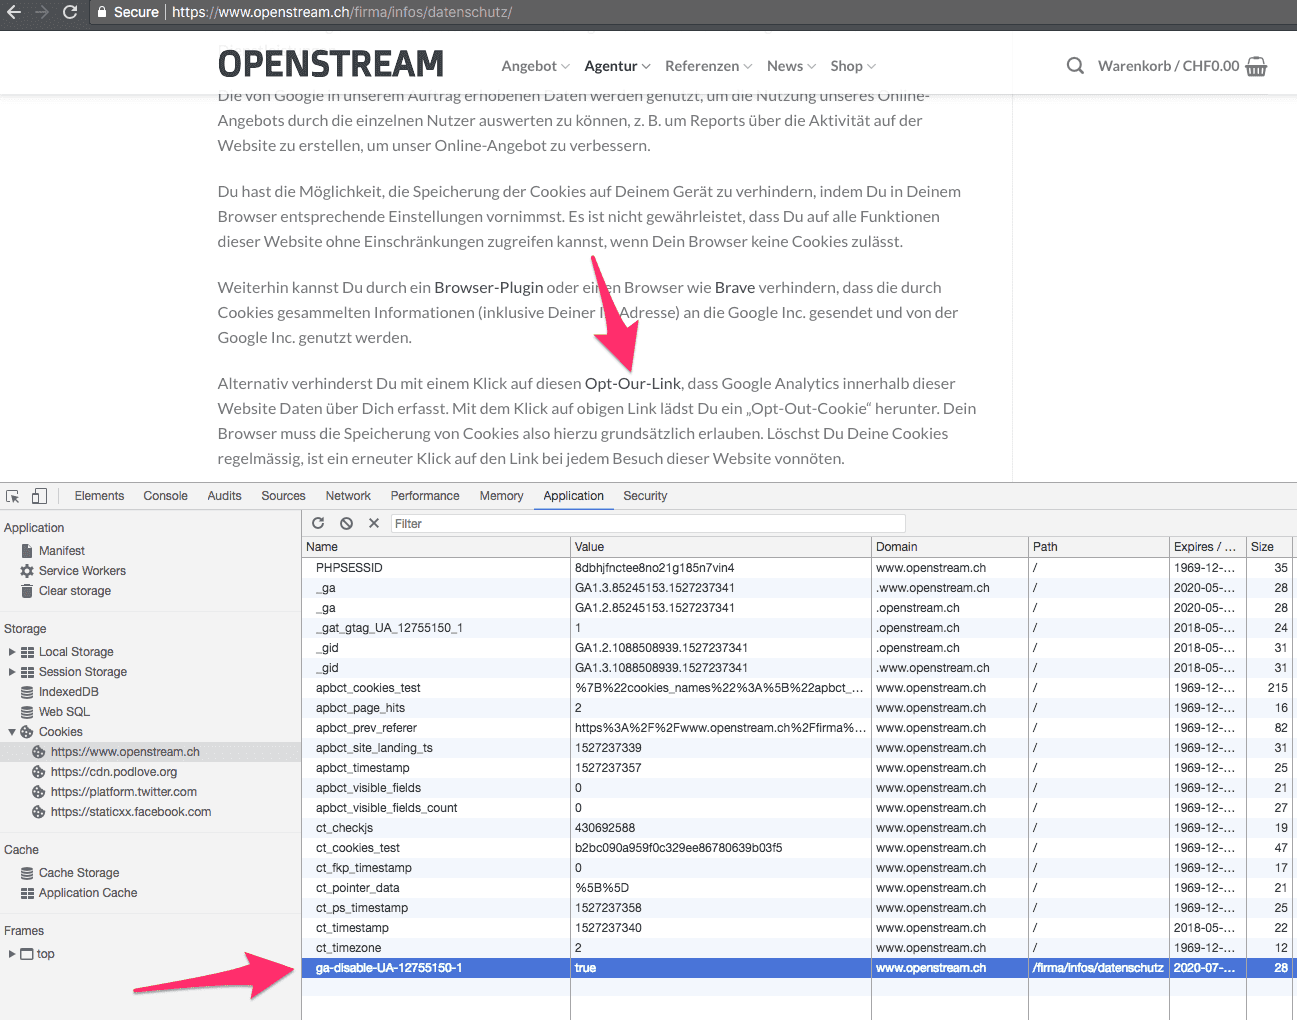Click the clear all cookies icon

[346, 523]
